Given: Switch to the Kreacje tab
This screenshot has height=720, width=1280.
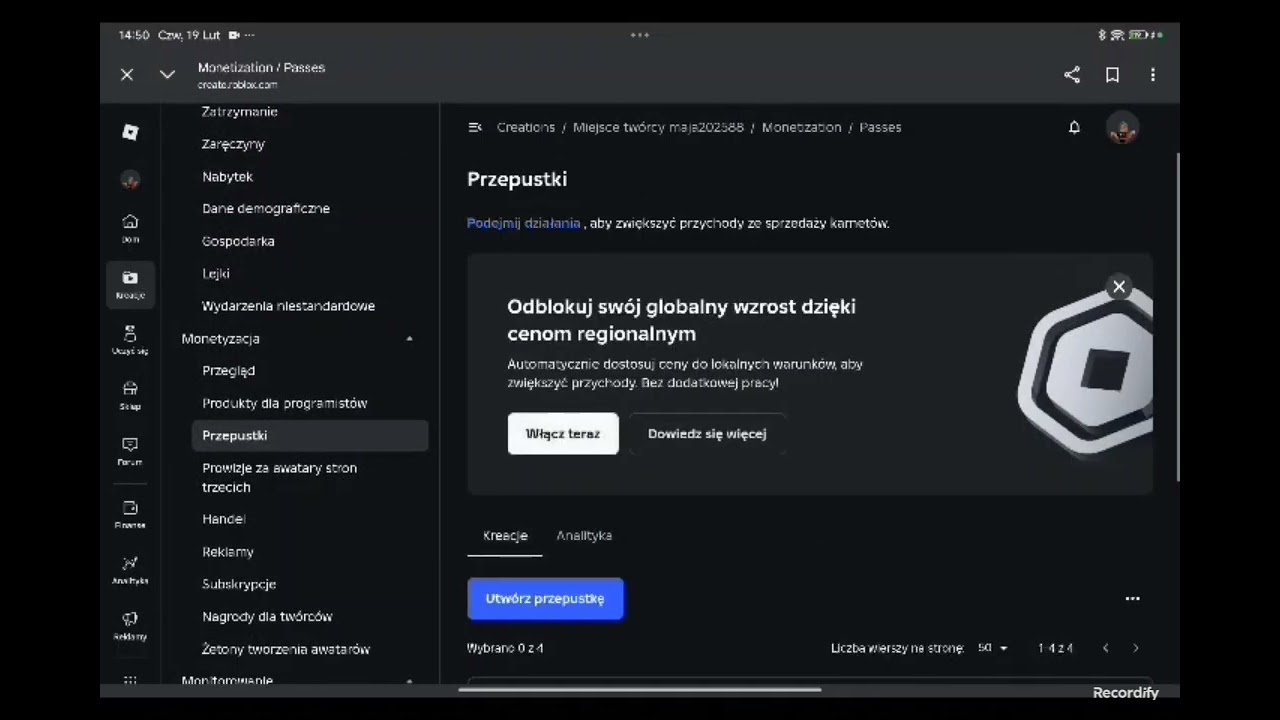Looking at the screenshot, I should 505,536.
